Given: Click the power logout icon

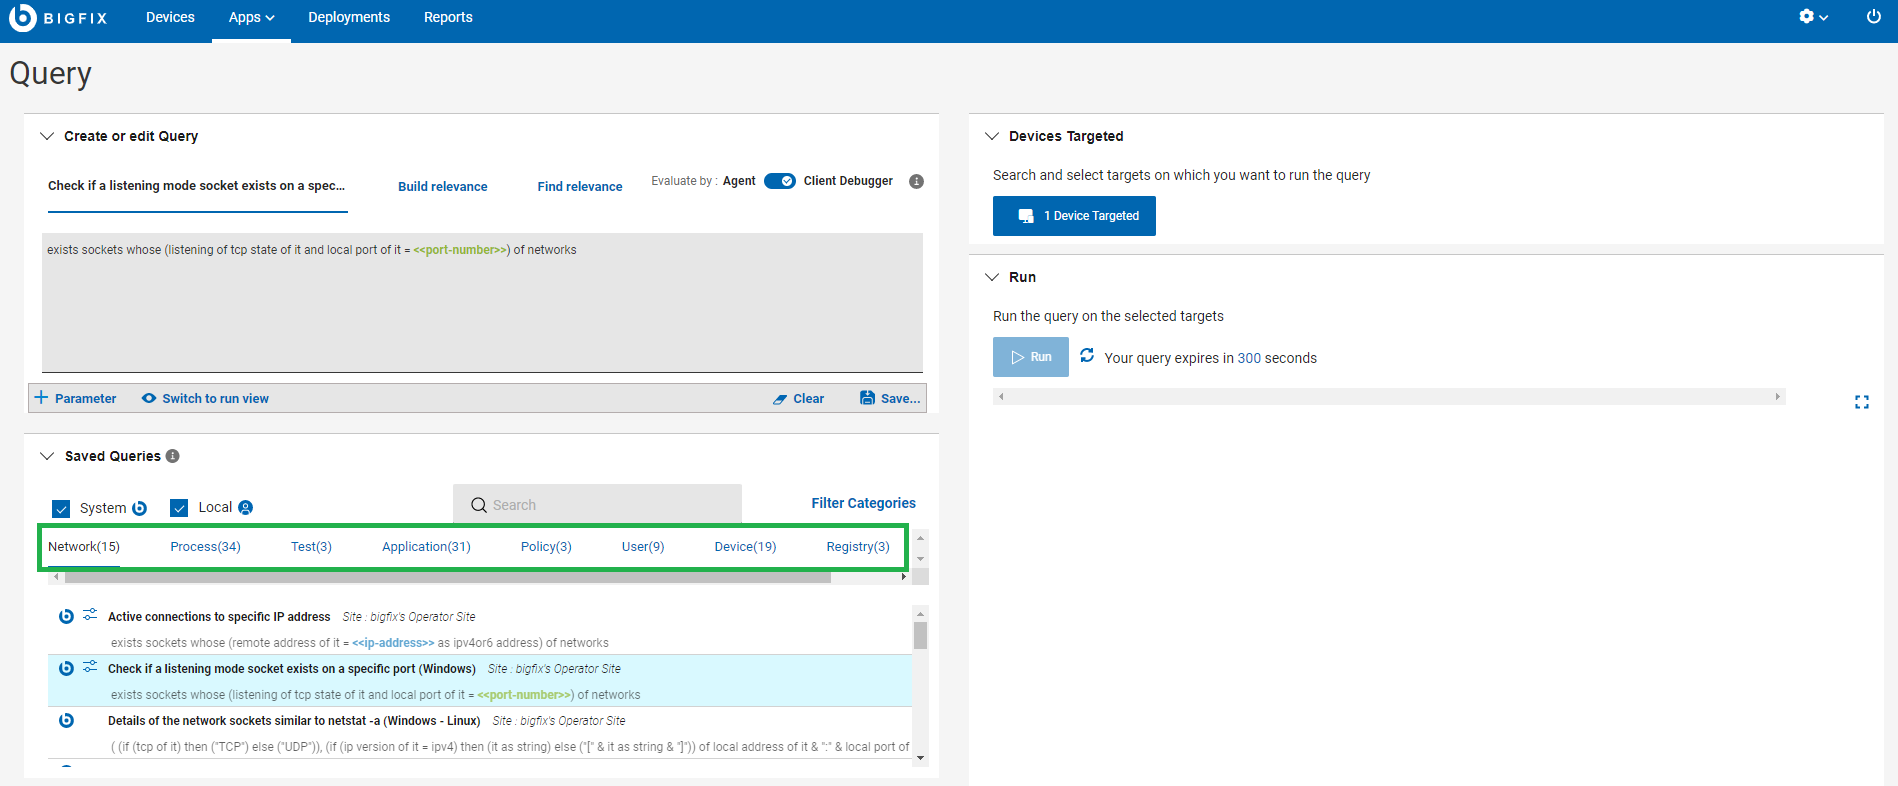Looking at the screenshot, I should [x=1873, y=17].
